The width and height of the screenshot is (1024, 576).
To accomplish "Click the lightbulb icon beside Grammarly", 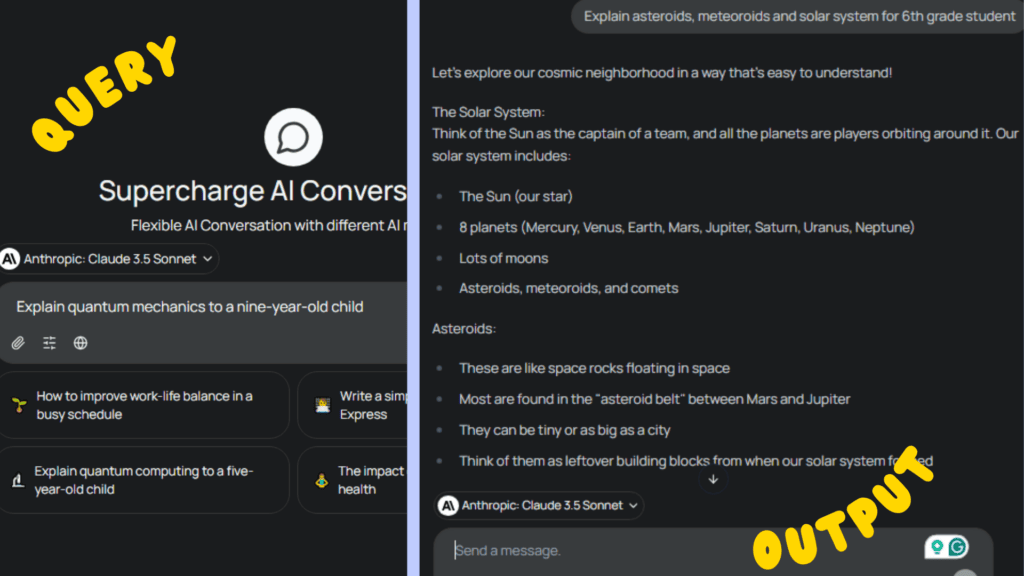I will [936, 547].
